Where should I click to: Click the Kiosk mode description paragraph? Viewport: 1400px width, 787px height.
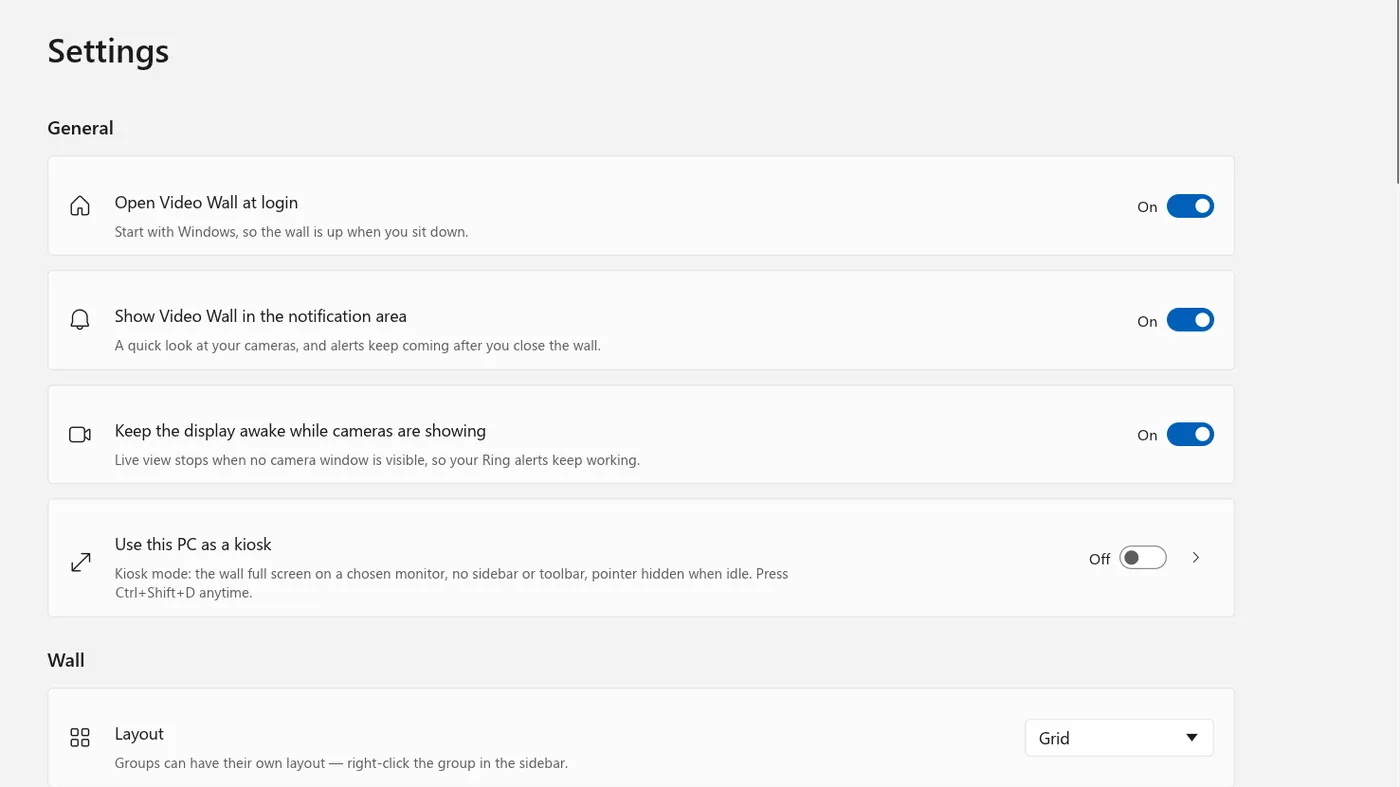(x=451, y=583)
